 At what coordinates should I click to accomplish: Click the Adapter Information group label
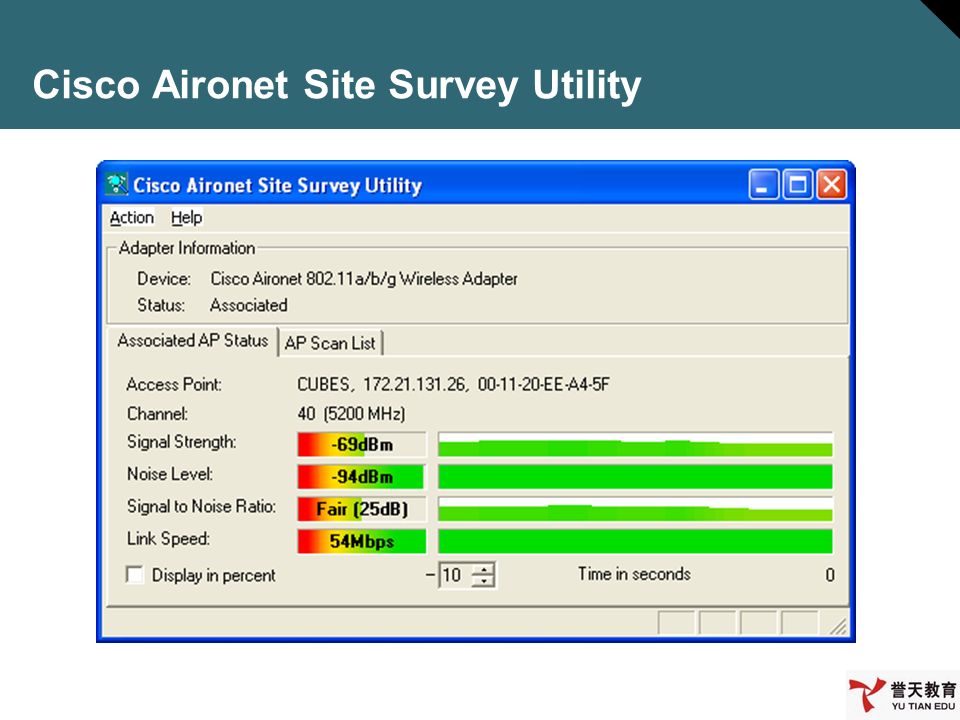(x=187, y=248)
